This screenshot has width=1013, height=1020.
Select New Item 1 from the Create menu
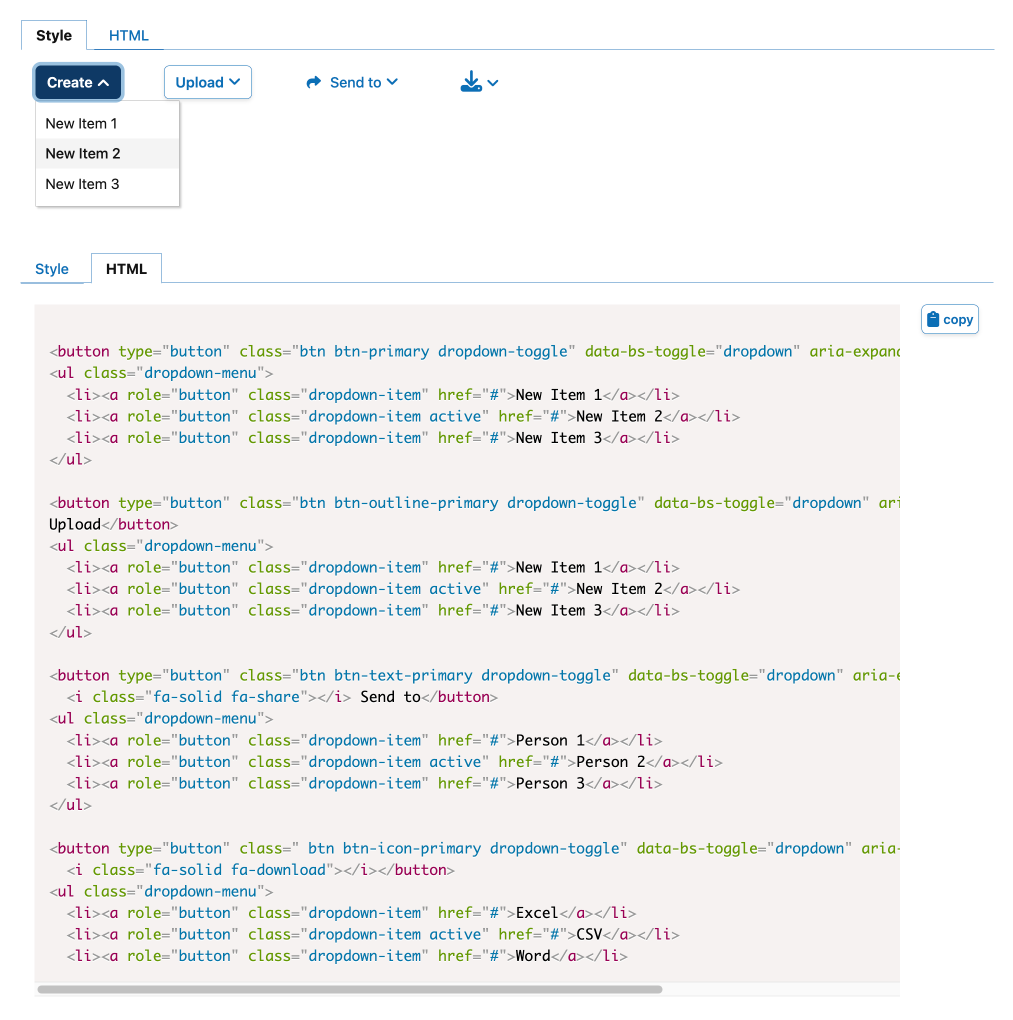(x=81, y=123)
